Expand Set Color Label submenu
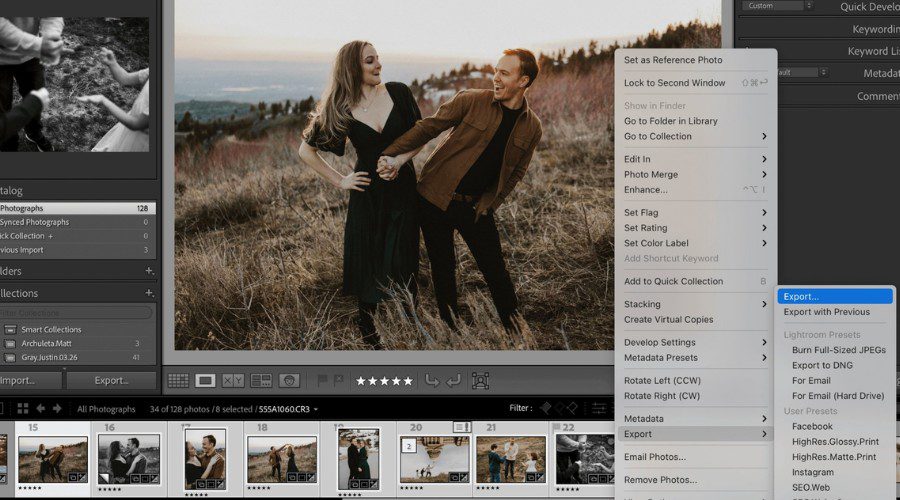 pos(696,243)
